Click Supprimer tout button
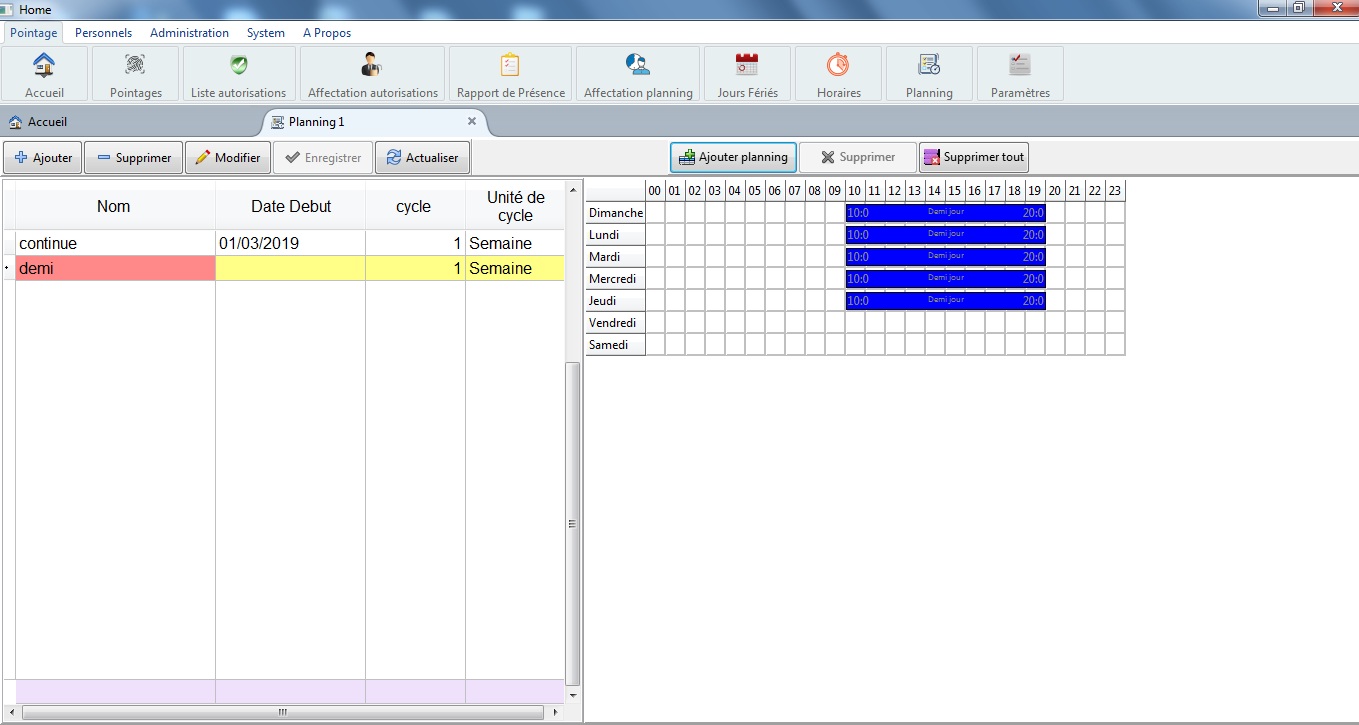The height and width of the screenshot is (725, 1359). click(x=973, y=157)
